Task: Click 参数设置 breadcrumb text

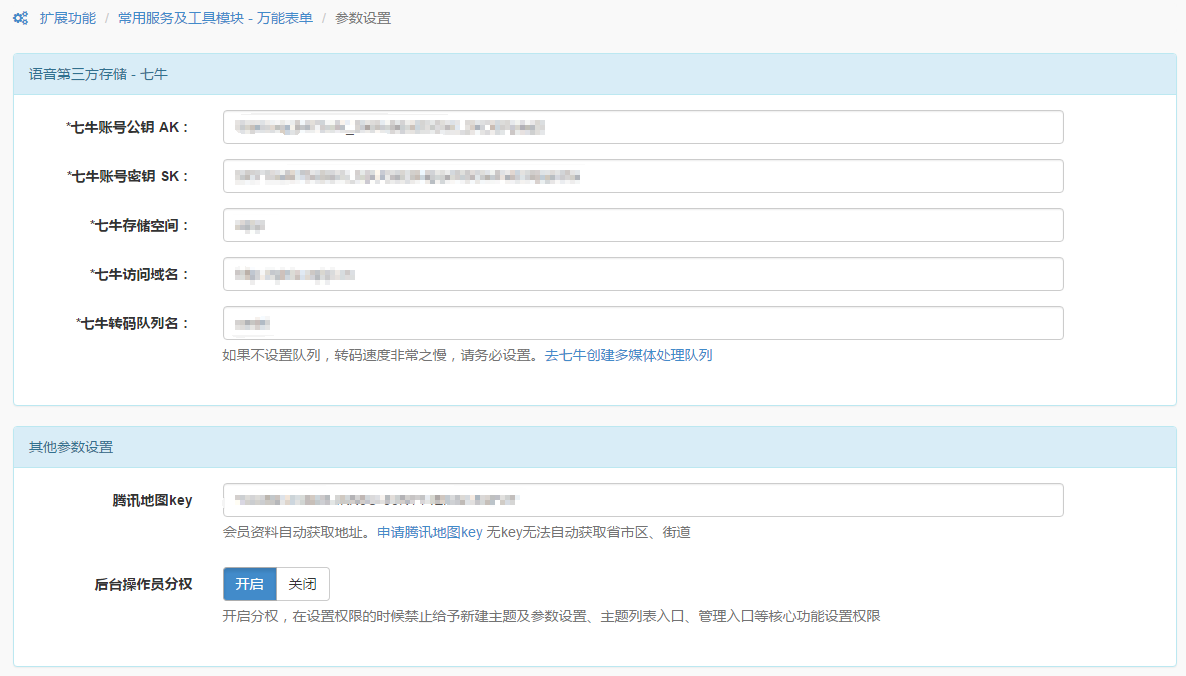Action: (x=363, y=18)
